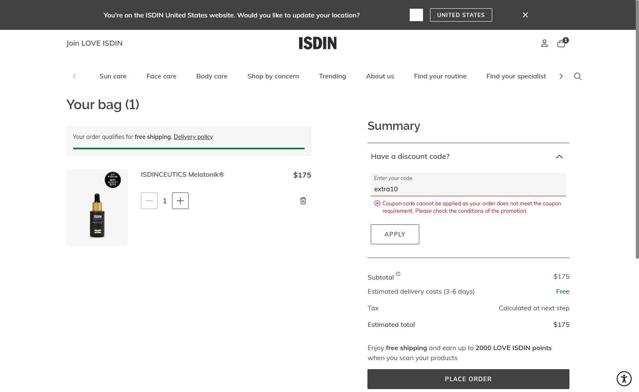The width and height of the screenshot is (639, 392).
Task: Open ISDINCEUTICS Melatonik product name
Action: 182,174
